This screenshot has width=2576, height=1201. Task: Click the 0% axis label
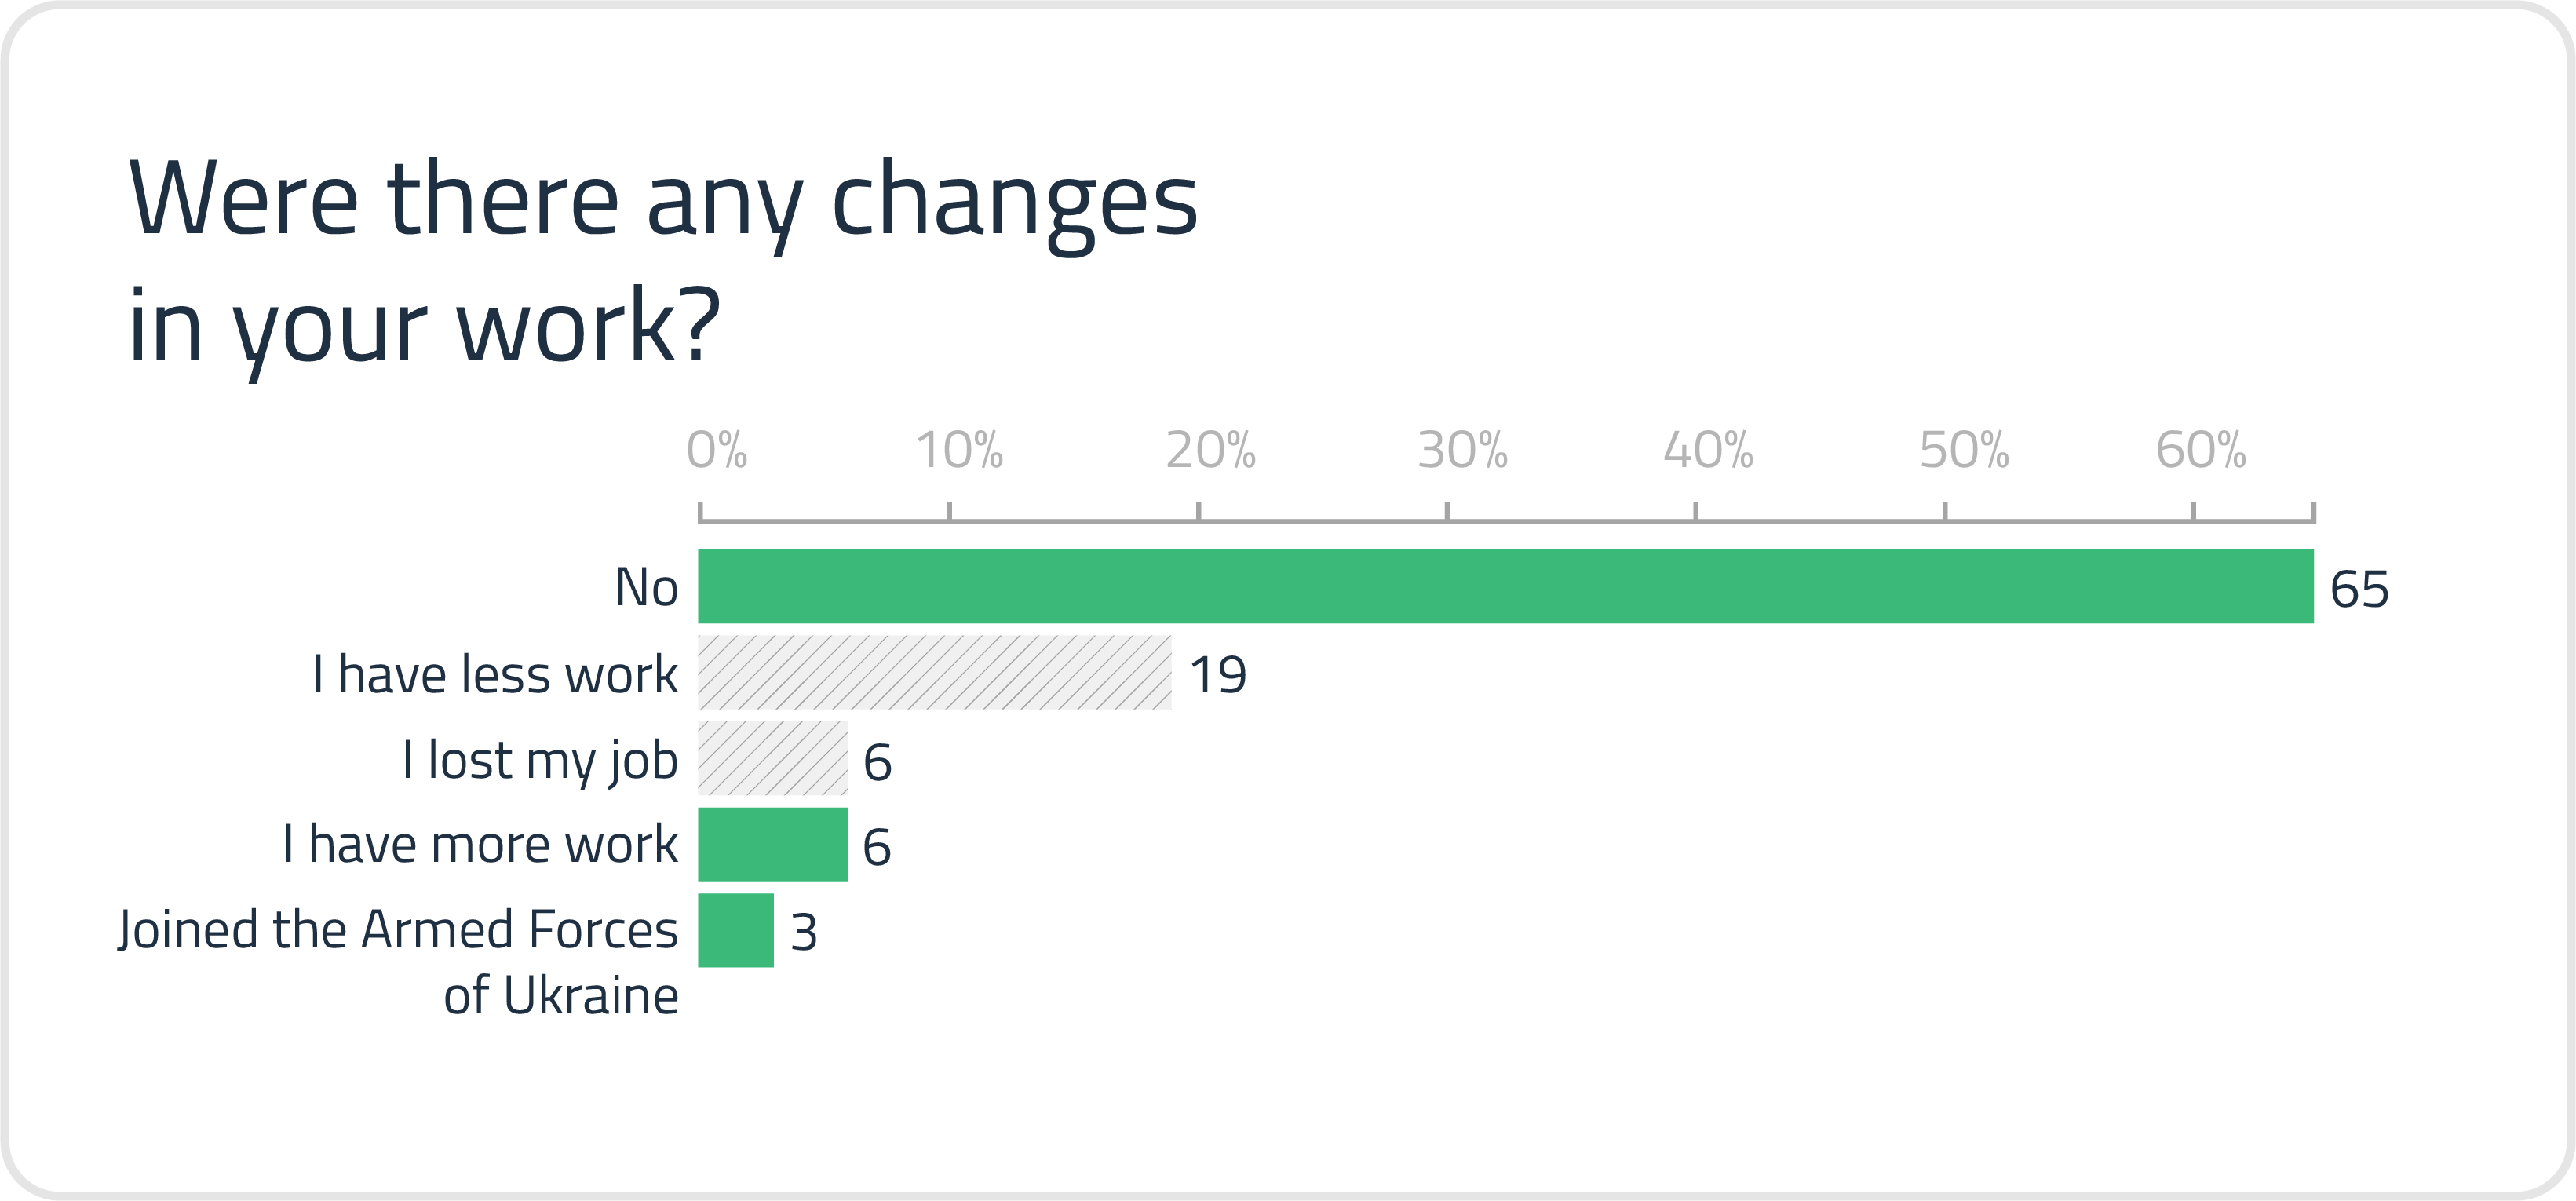tap(716, 450)
